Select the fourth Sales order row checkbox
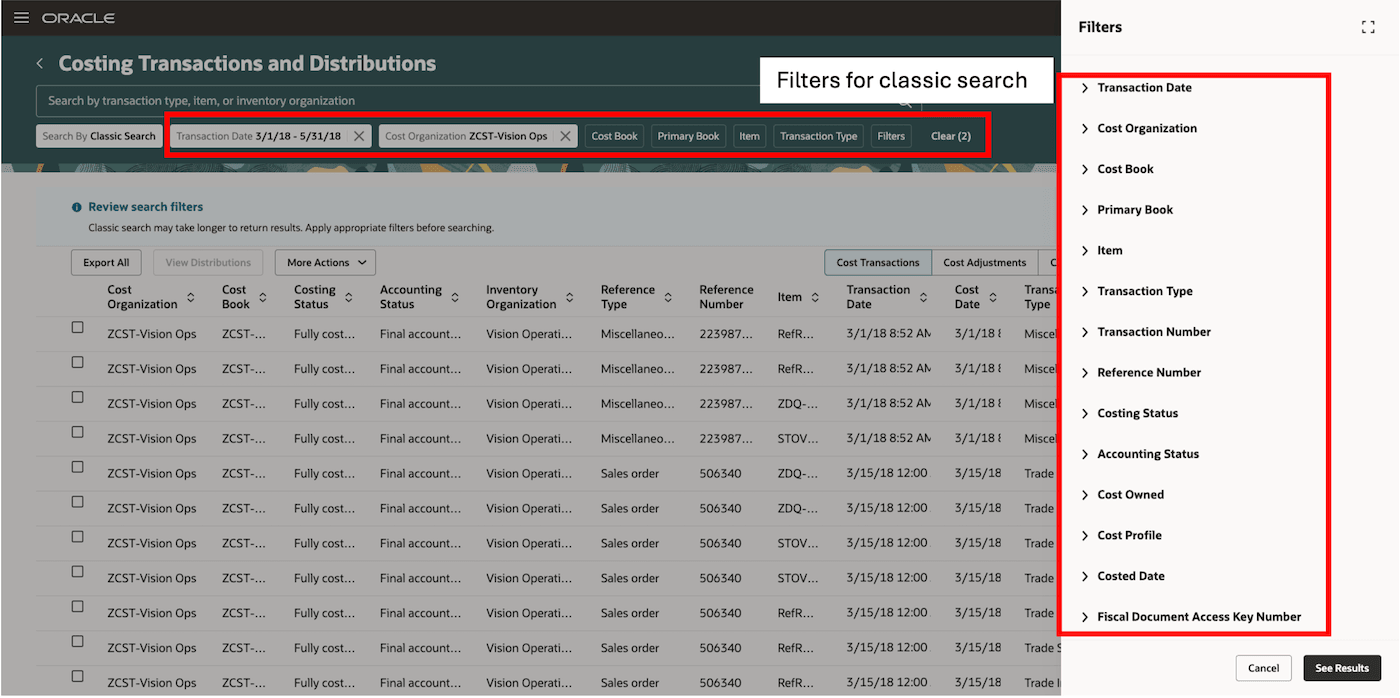This screenshot has height=698, width=1400. point(78,571)
